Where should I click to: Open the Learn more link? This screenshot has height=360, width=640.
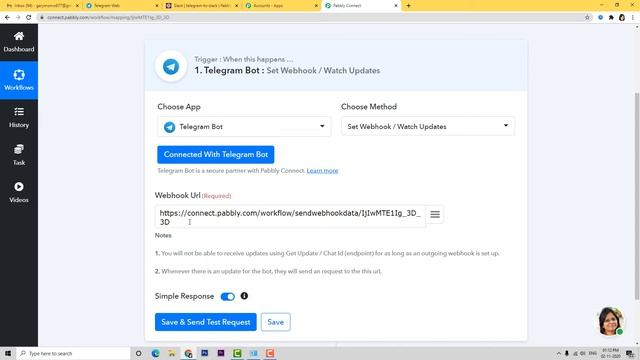(322, 171)
